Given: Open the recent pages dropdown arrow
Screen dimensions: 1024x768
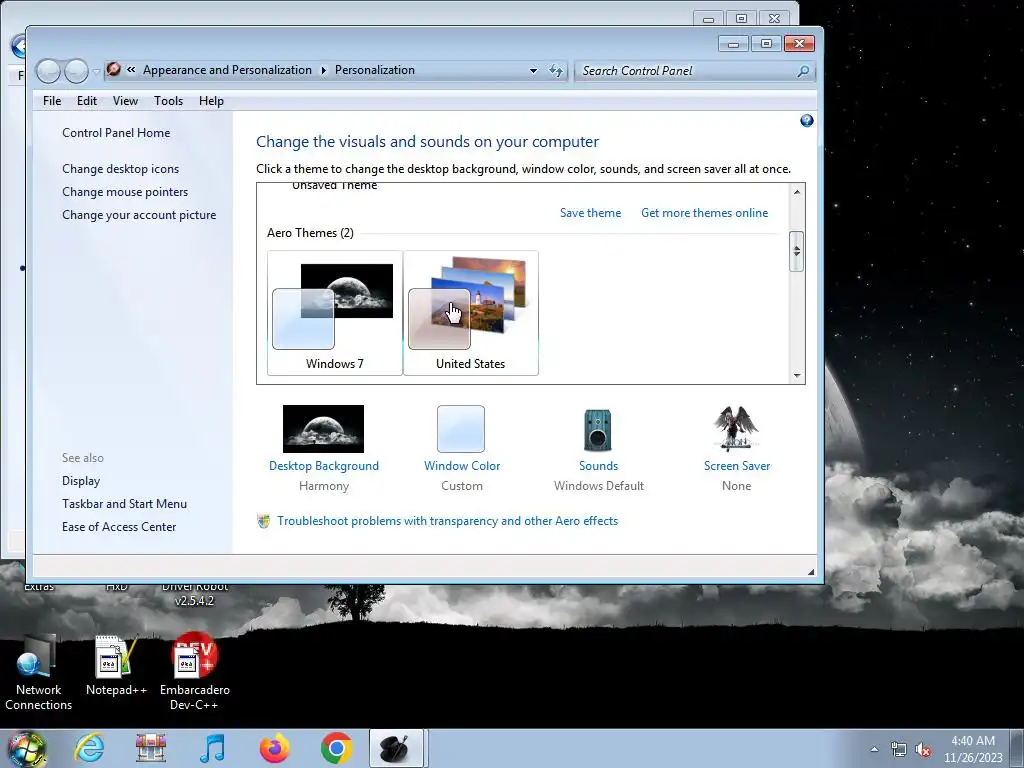Looking at the screenshot, I should click(96, 72).
